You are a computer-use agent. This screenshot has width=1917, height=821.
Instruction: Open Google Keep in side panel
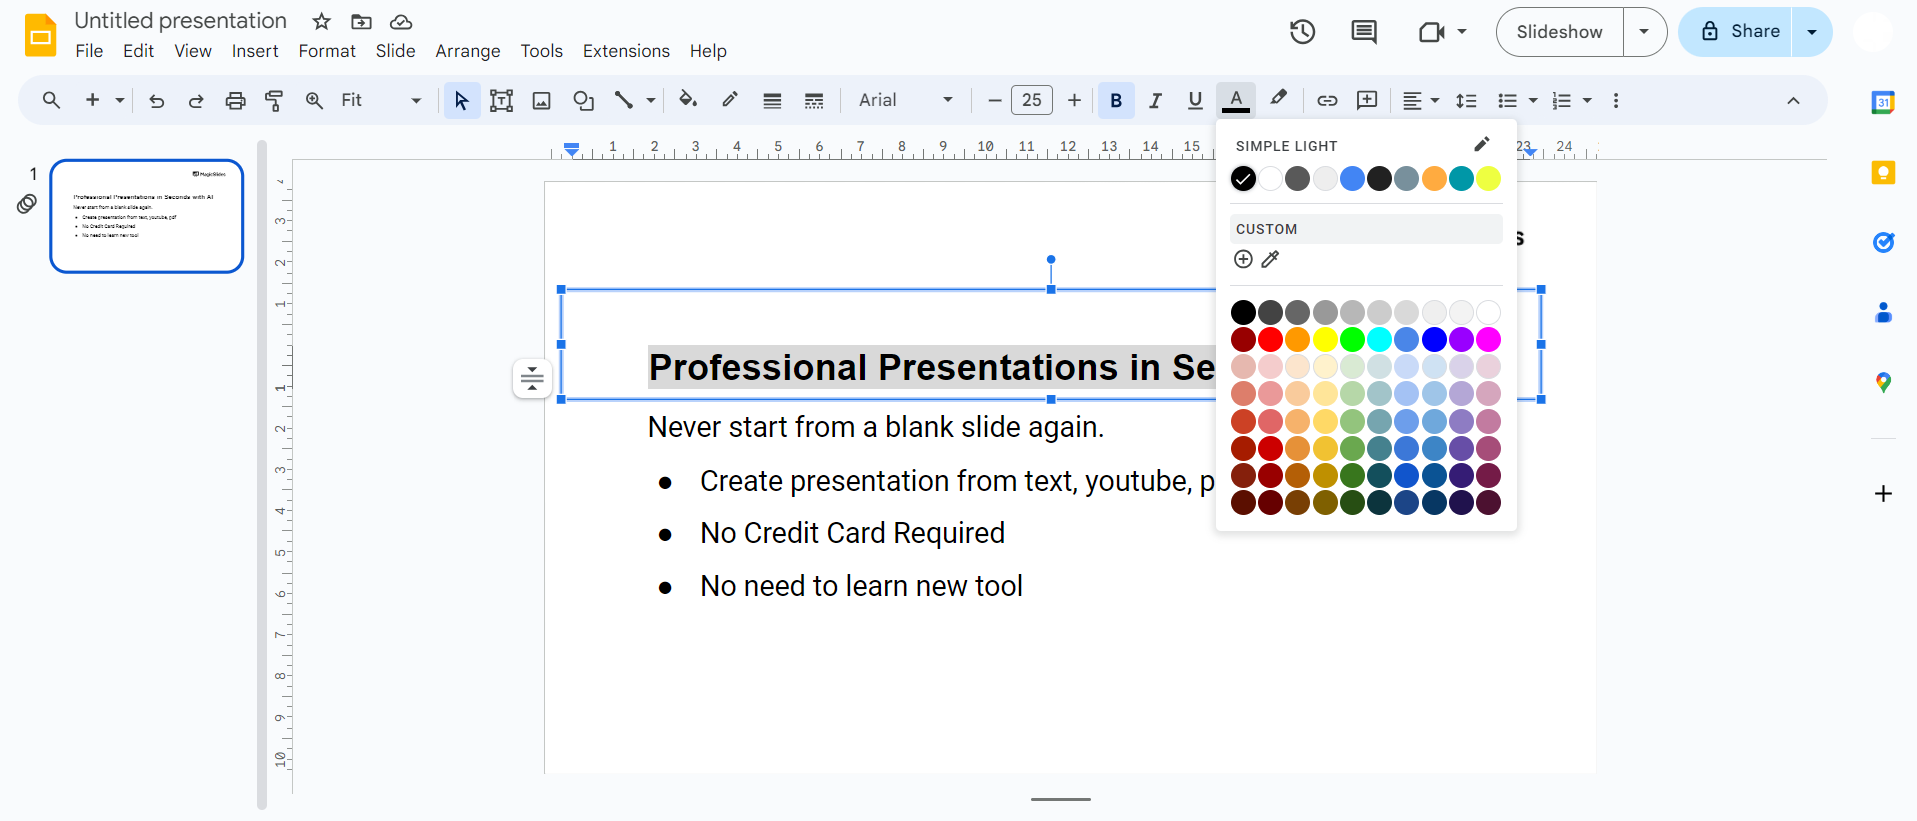pos(1883,173)
